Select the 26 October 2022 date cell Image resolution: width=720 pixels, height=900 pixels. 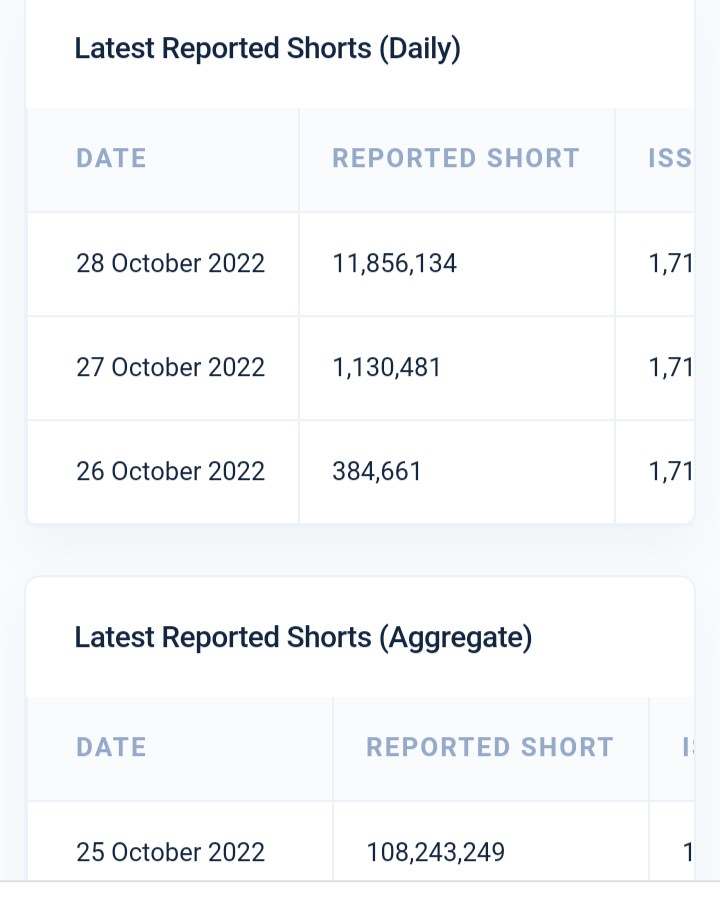[170, 472]
